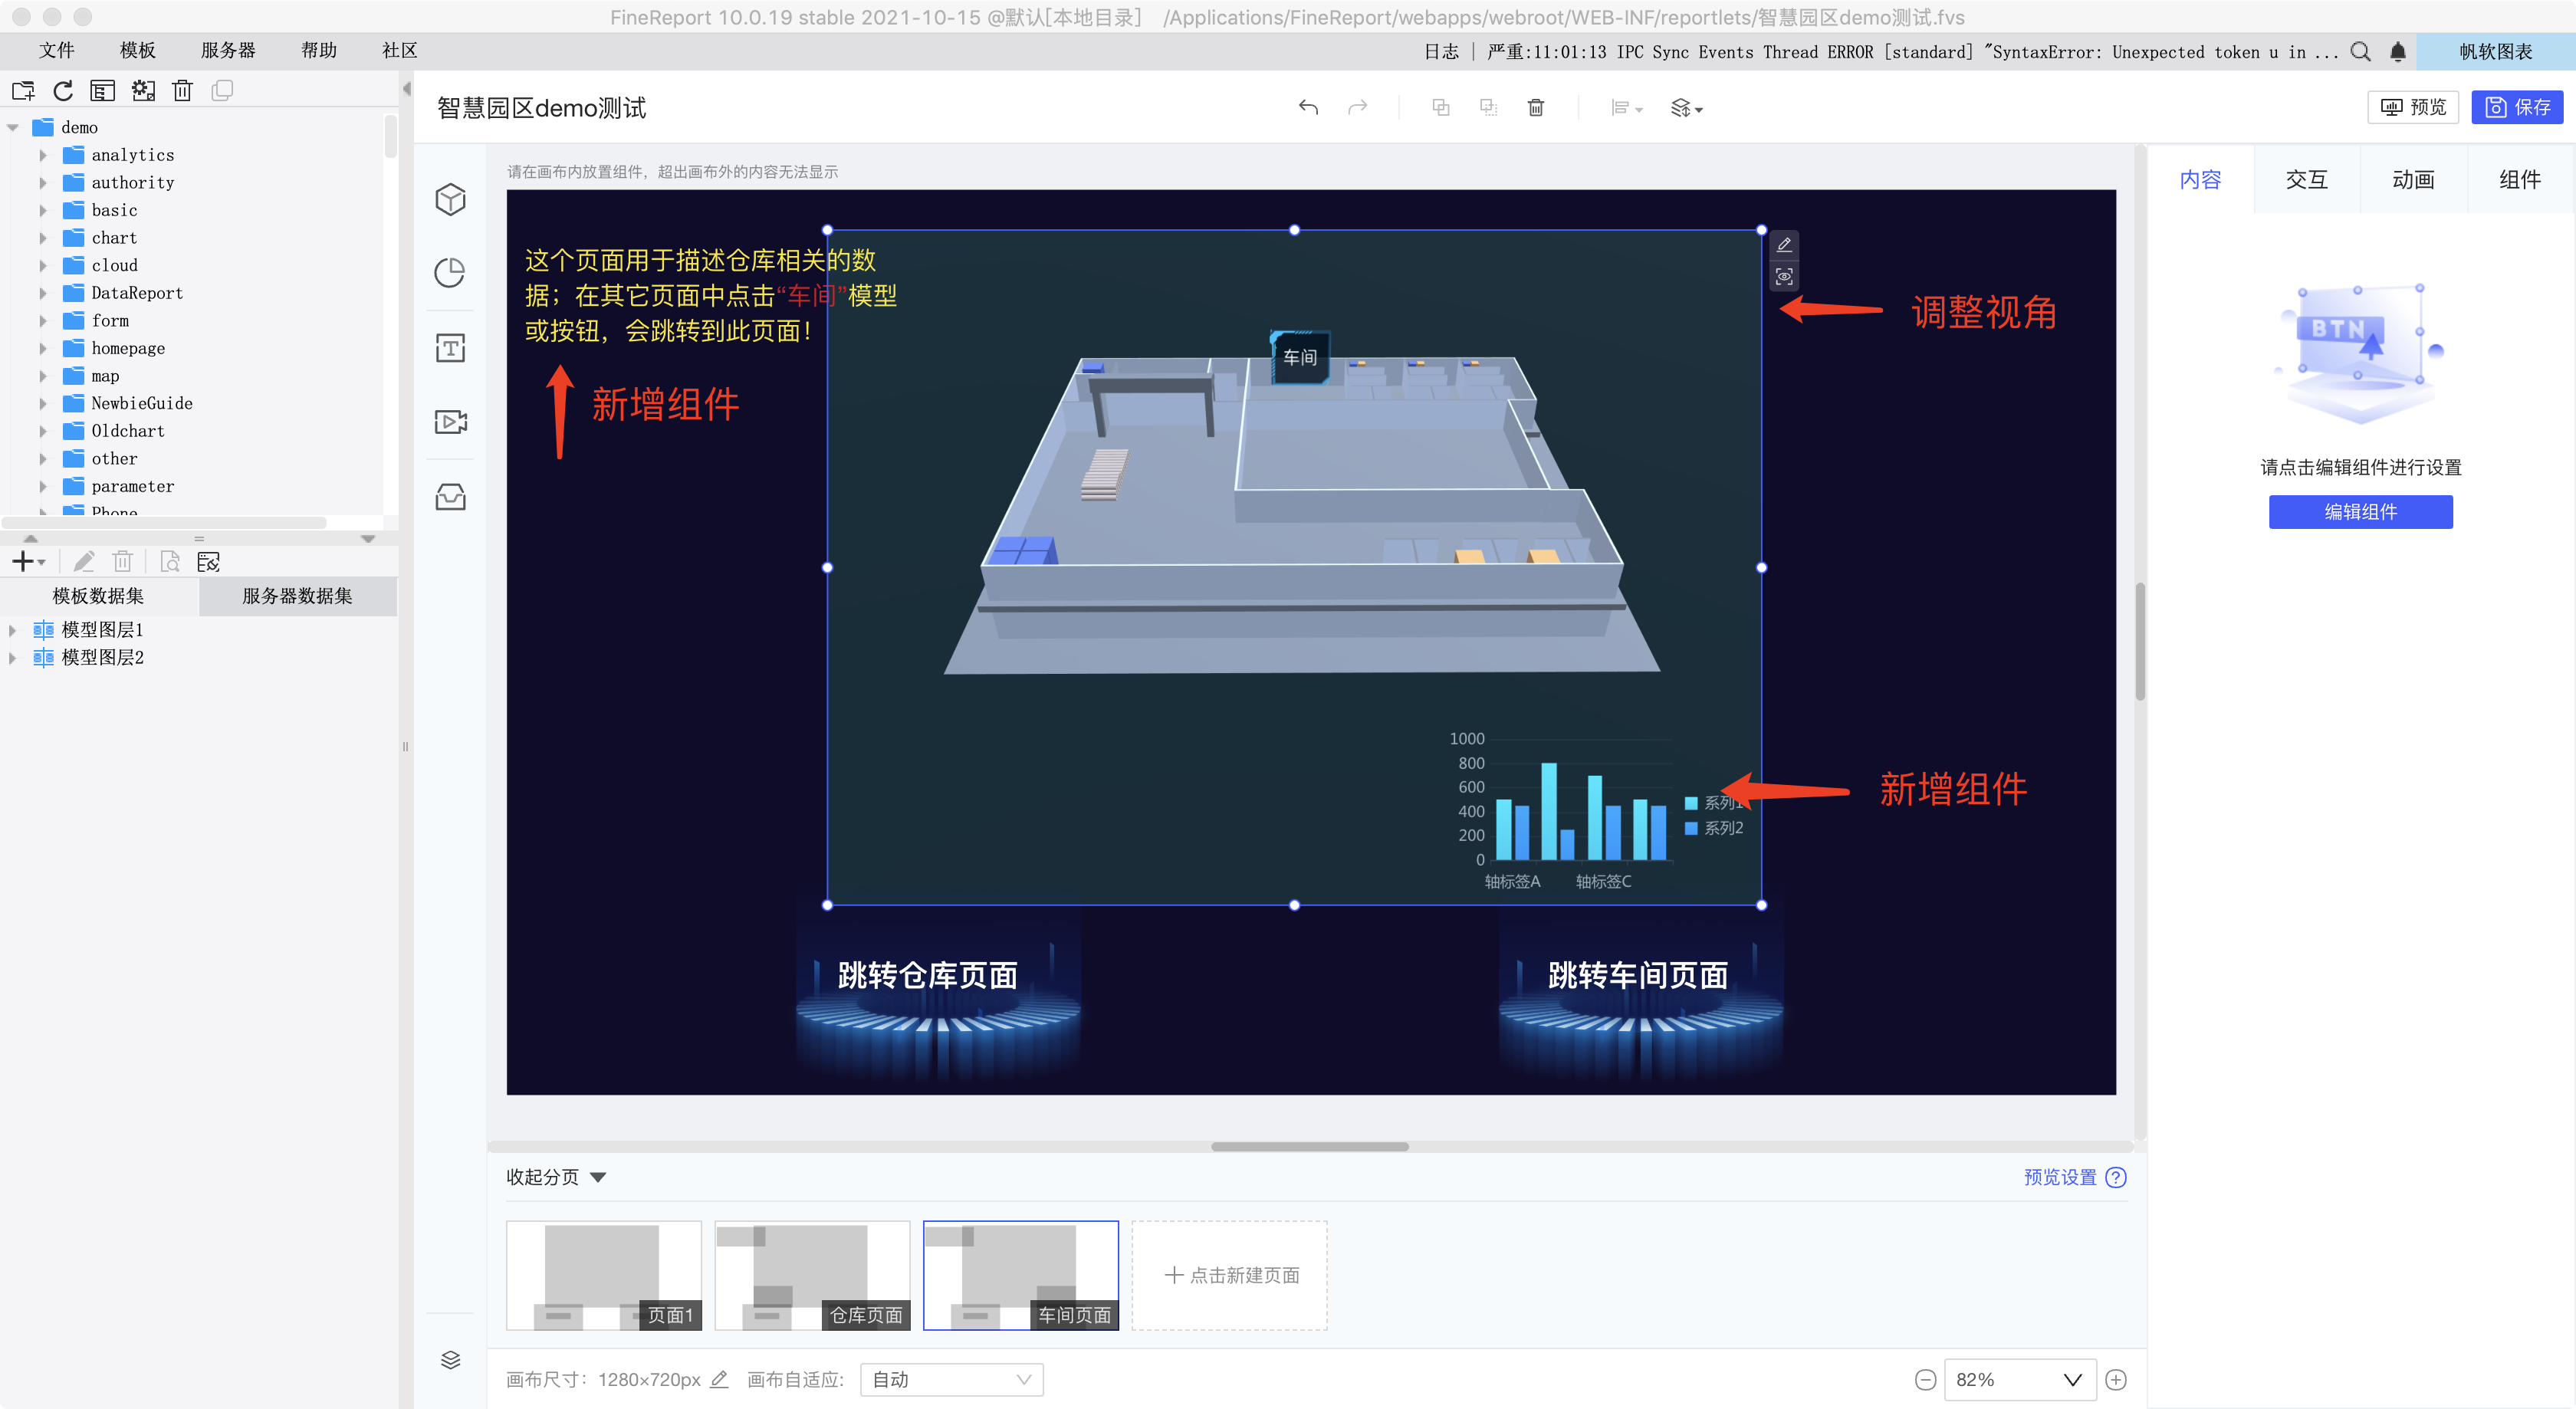Select the text component tool
Viewport: 2576px width, 1409px height.
pos(450,348)
